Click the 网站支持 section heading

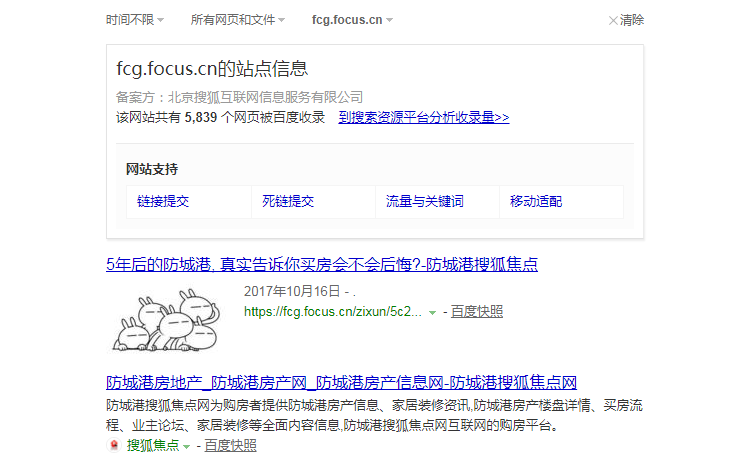point(152,169)
